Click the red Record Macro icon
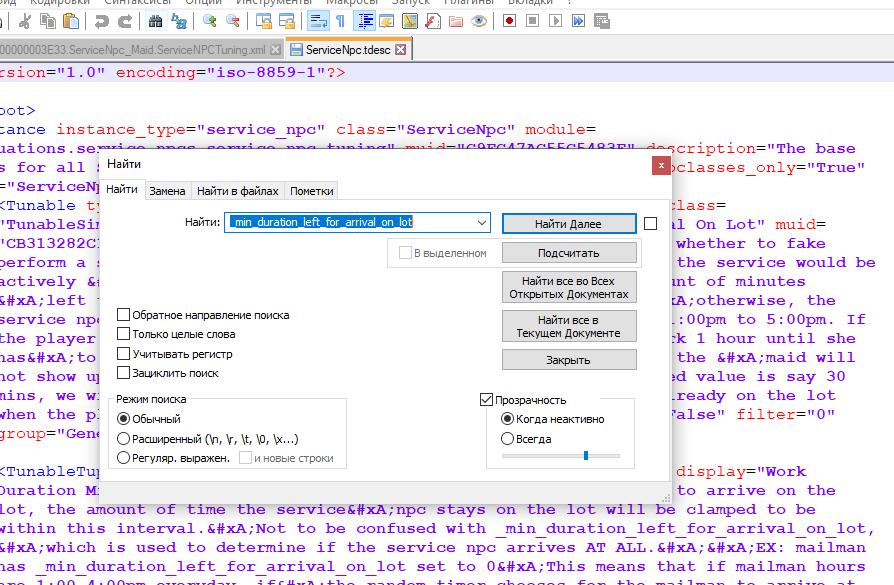This screenshot has width=894, height=585. coord(510,20)
